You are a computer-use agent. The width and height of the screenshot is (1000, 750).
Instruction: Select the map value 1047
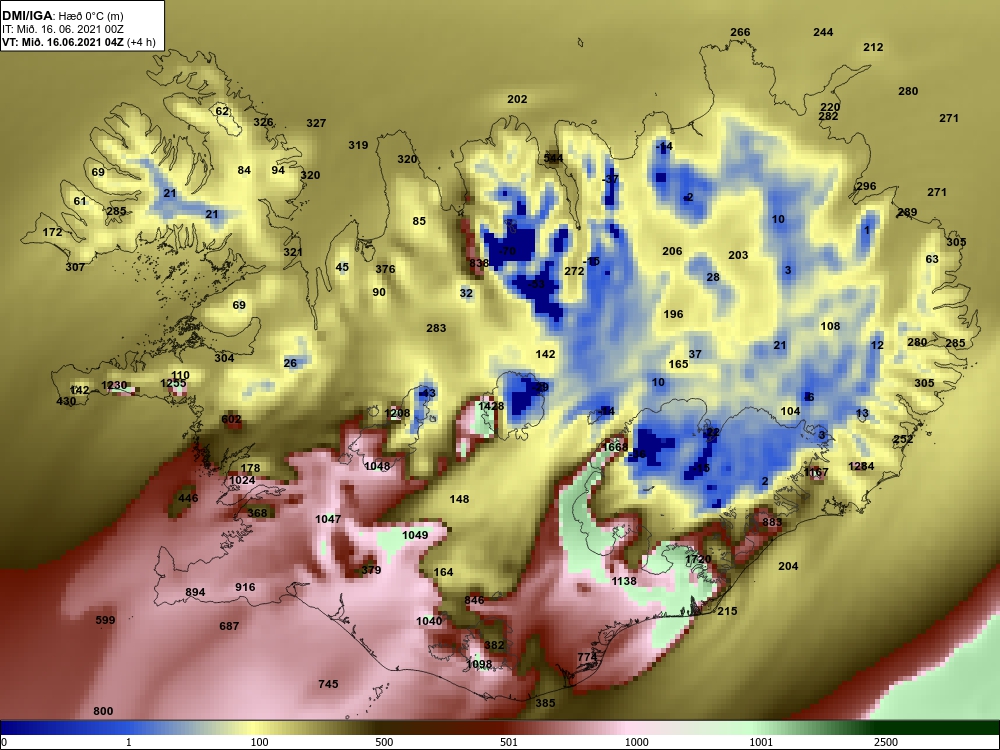pos(328,519)
